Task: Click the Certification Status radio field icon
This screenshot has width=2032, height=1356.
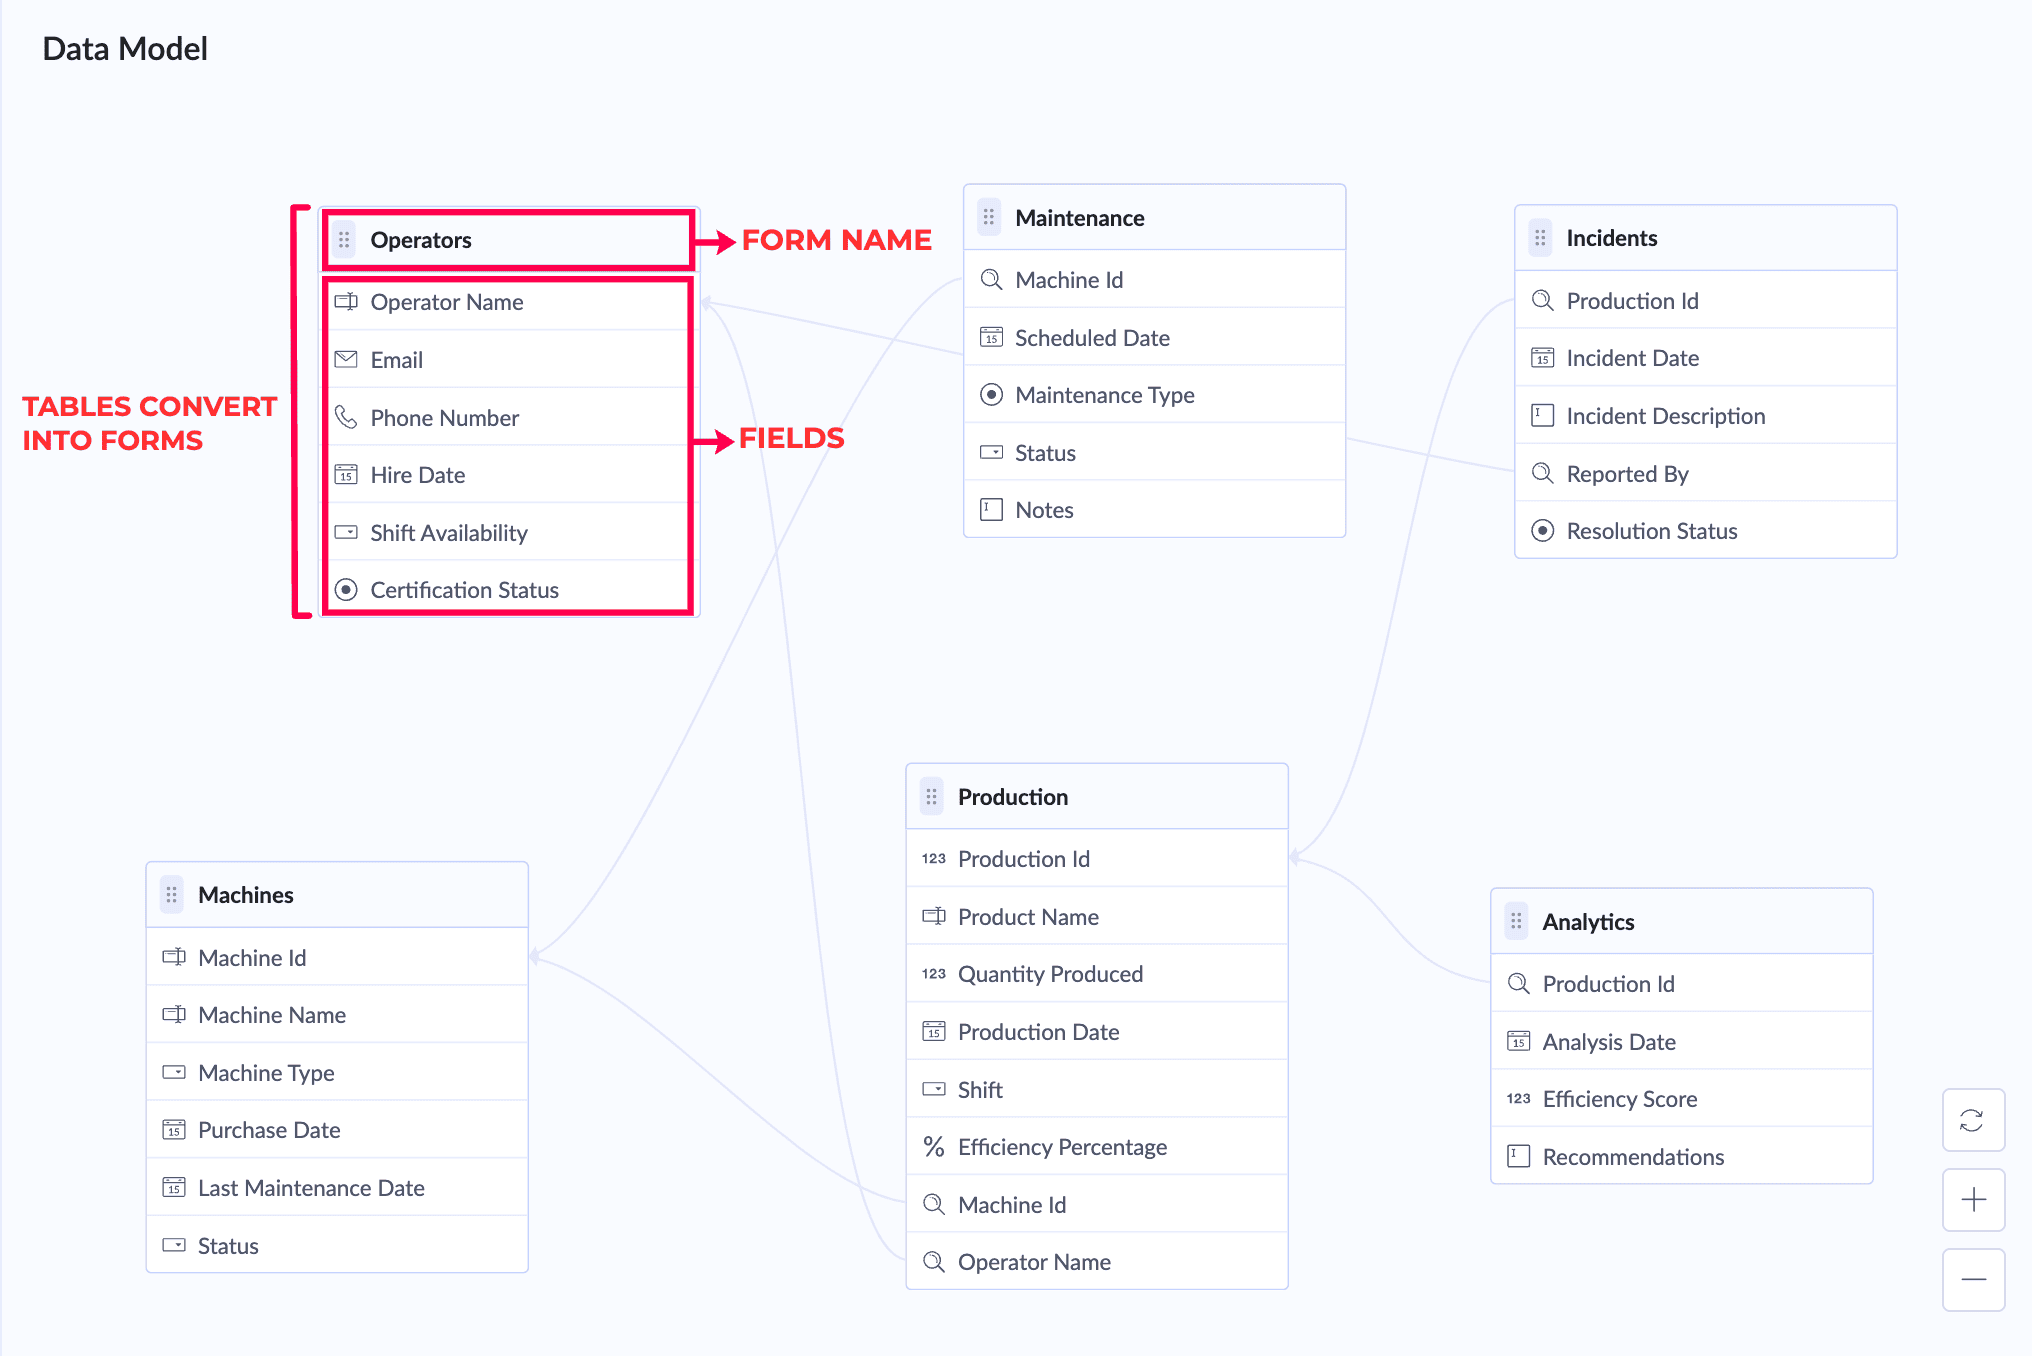Action: coord(346,590)
